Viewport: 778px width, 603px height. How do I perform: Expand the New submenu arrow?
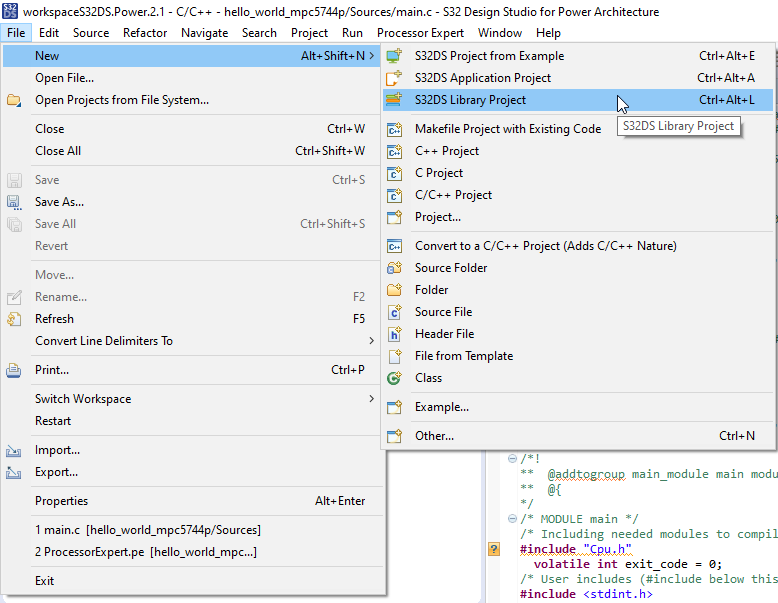click(372, 56)
